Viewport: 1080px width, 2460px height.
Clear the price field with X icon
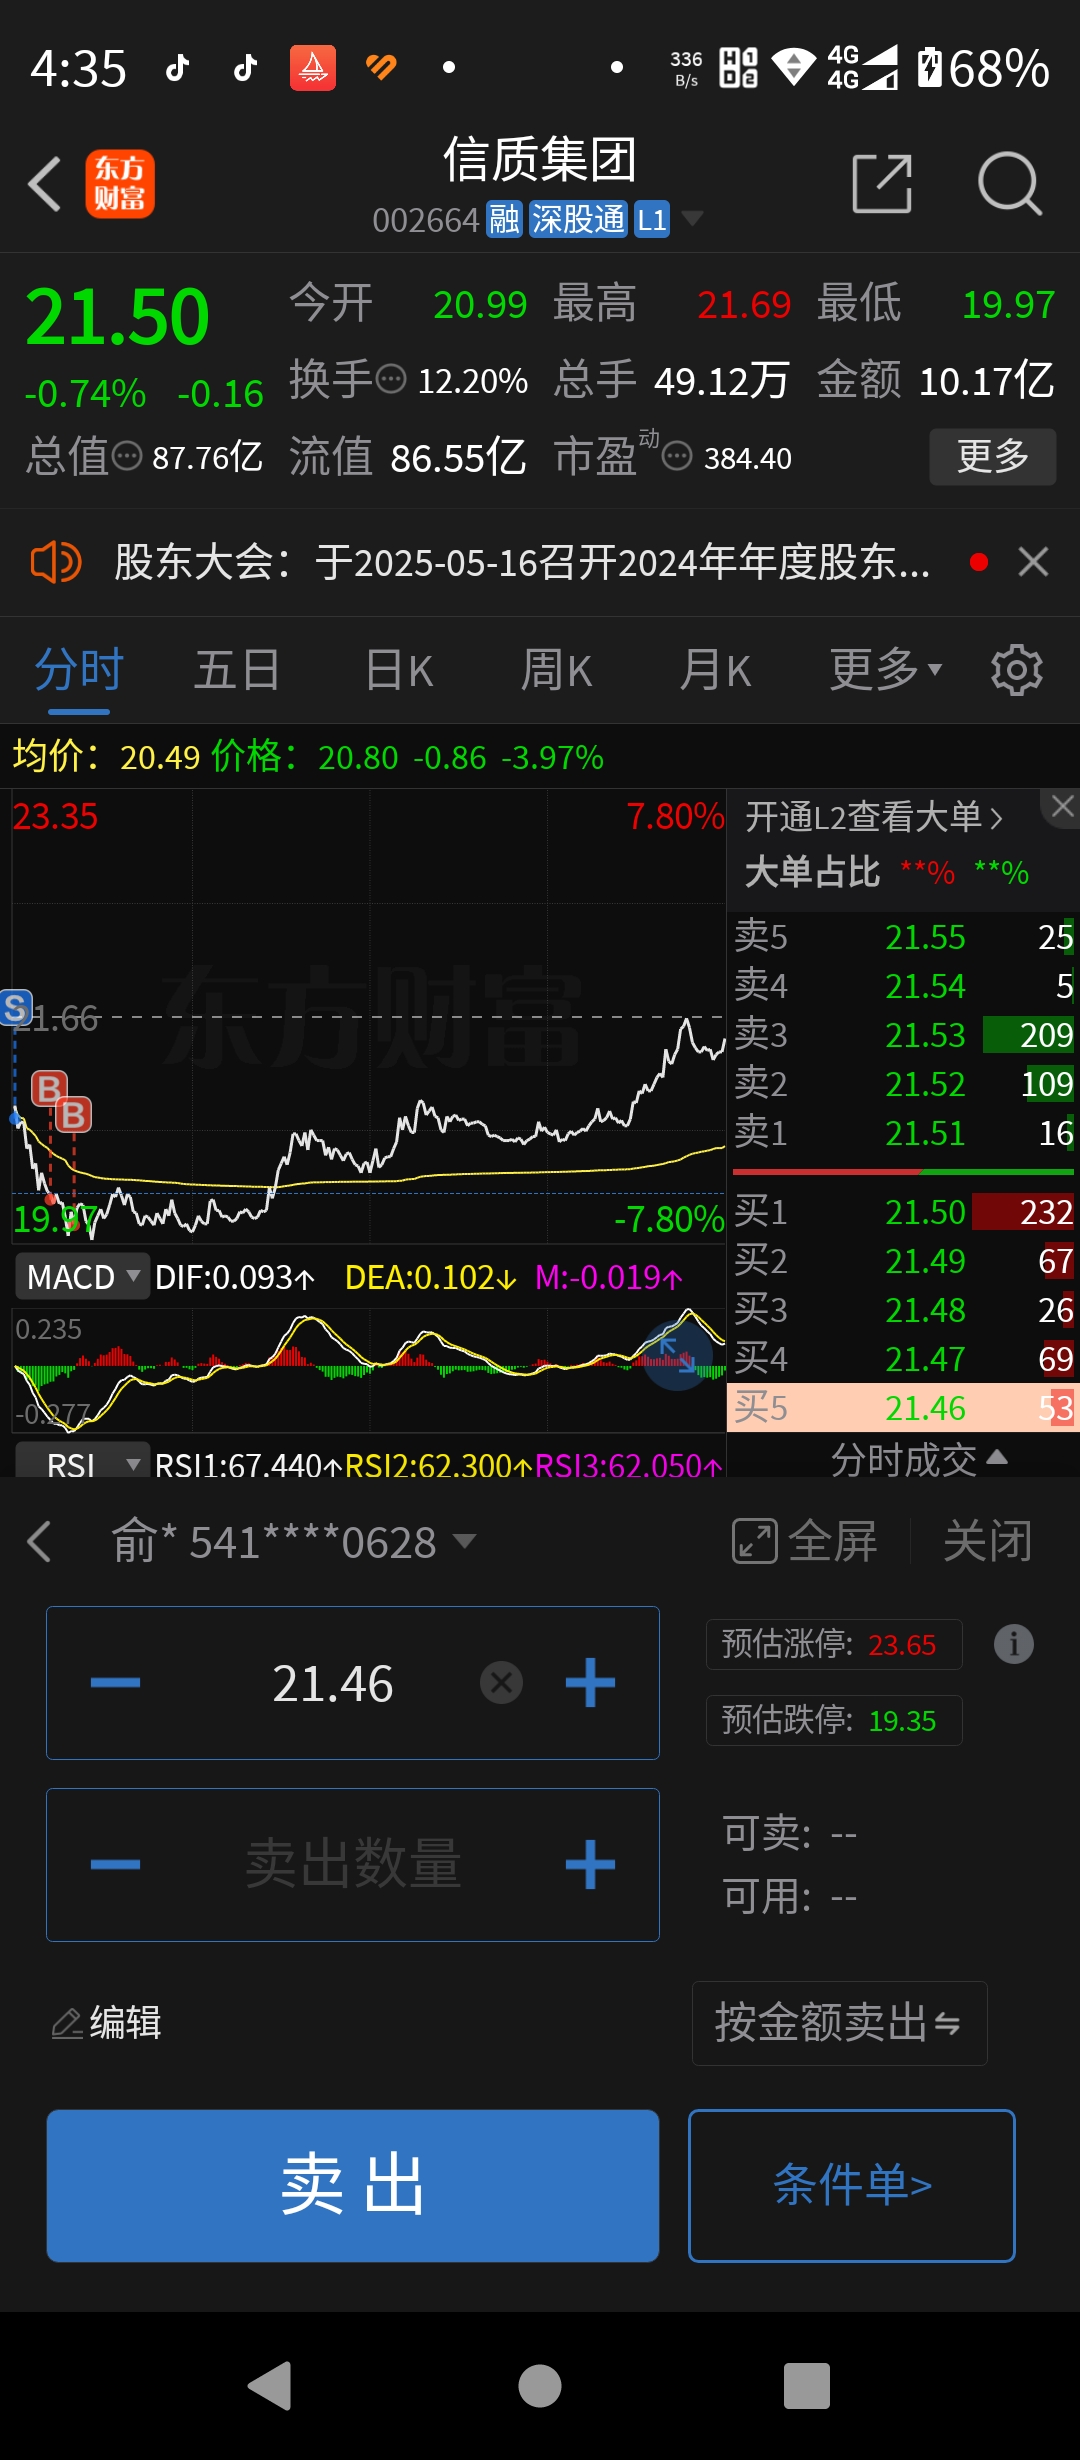click(x=502, y=1683)
